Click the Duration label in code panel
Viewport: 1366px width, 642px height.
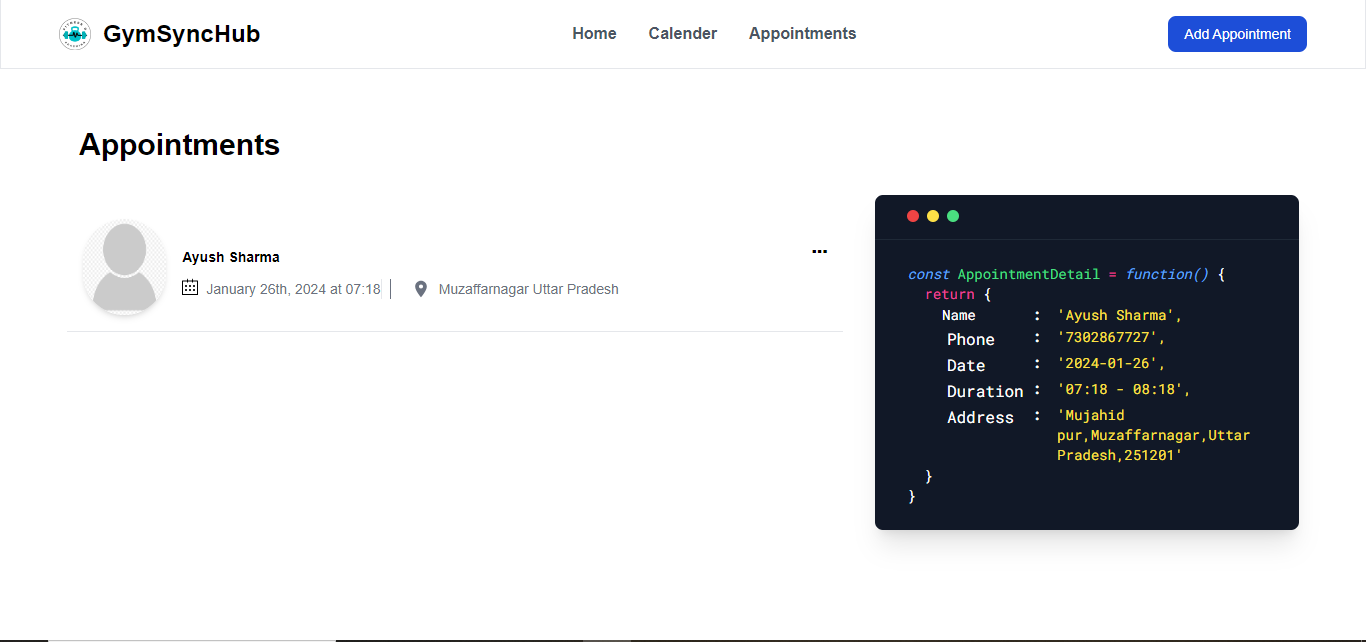coord(985,391)
